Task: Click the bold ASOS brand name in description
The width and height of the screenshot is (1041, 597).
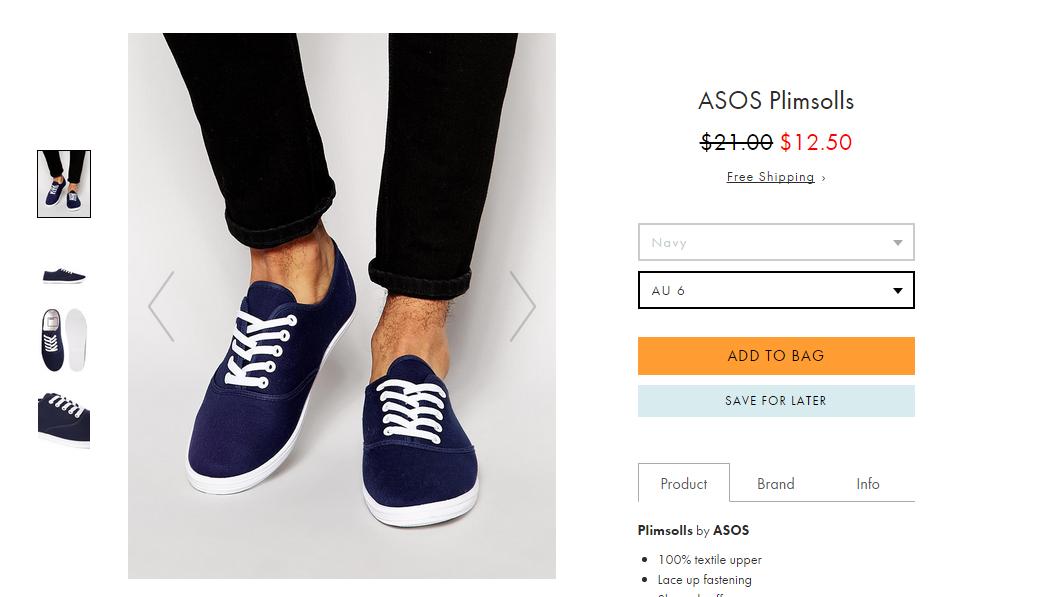Action: [731, 531]
